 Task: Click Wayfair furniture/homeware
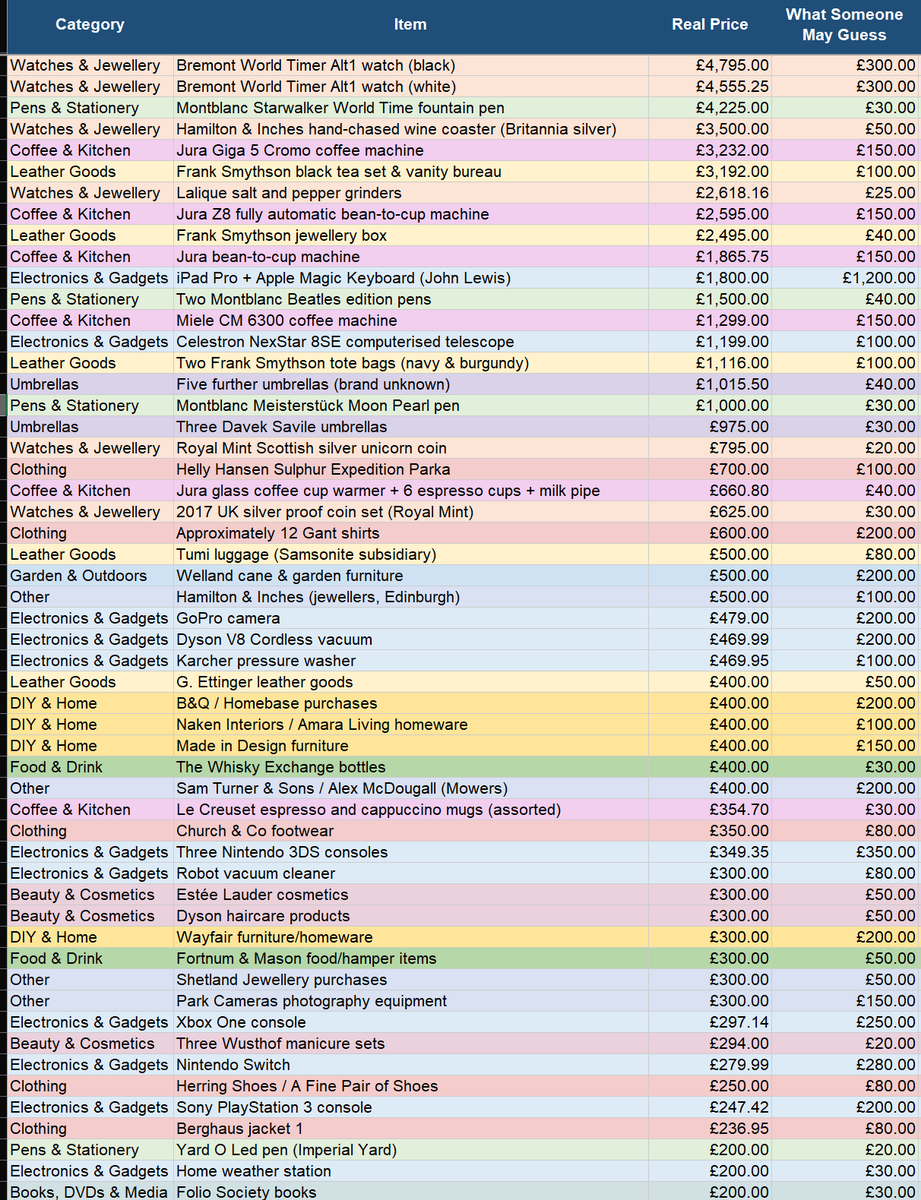411,937
